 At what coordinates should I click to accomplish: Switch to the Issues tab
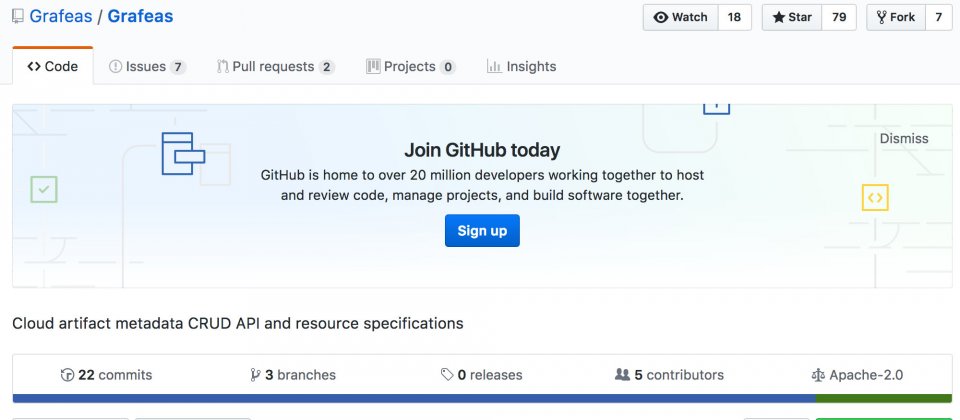click(x=147, y=66)
